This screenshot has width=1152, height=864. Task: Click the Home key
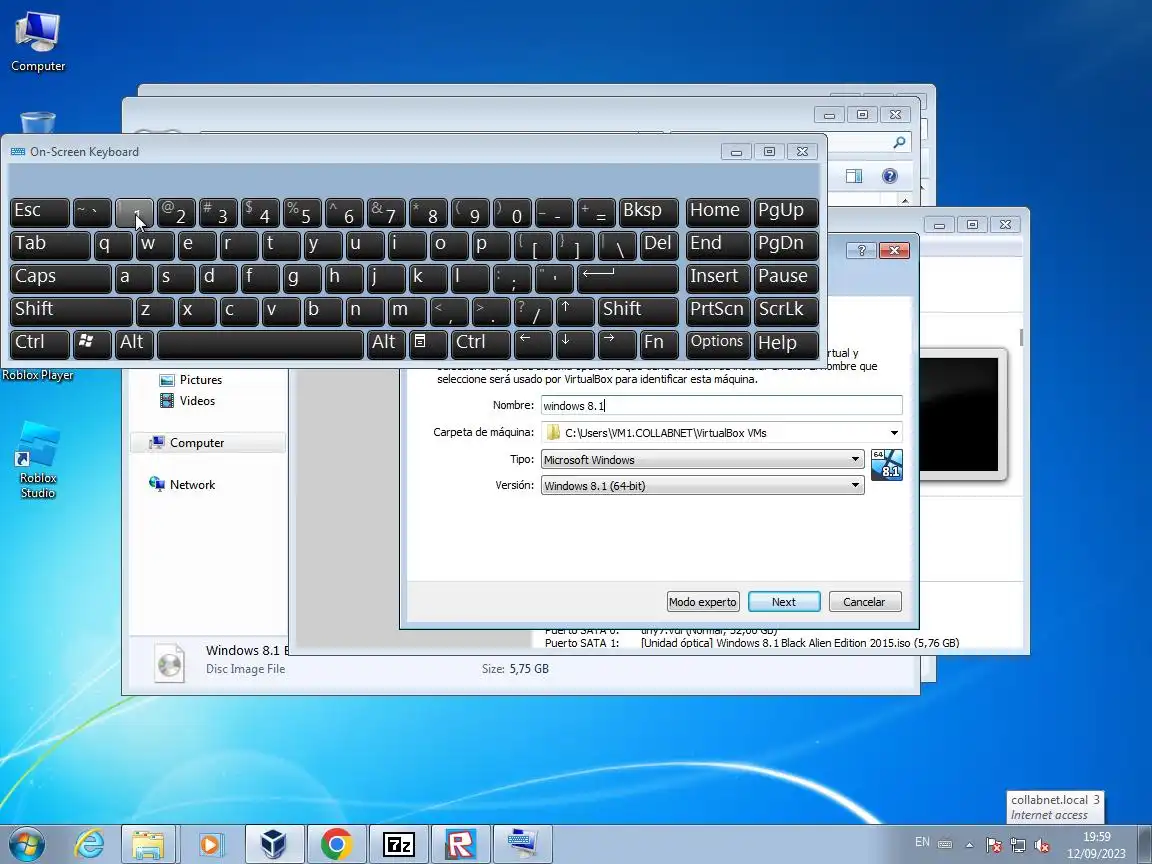point(718,212)
